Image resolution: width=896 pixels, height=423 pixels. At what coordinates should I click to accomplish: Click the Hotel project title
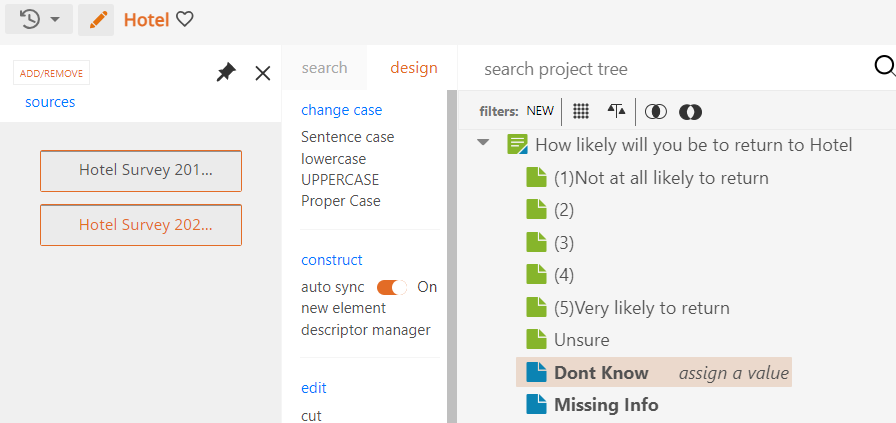tap(146, 20)
